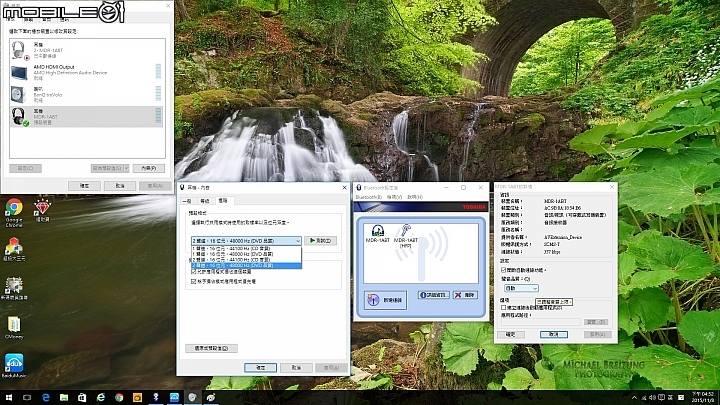This screenshot has height=405, width=720.
Task: Select MDR-1ABT [HFP] device in Bluetooth settings
Action: point(405,236)
